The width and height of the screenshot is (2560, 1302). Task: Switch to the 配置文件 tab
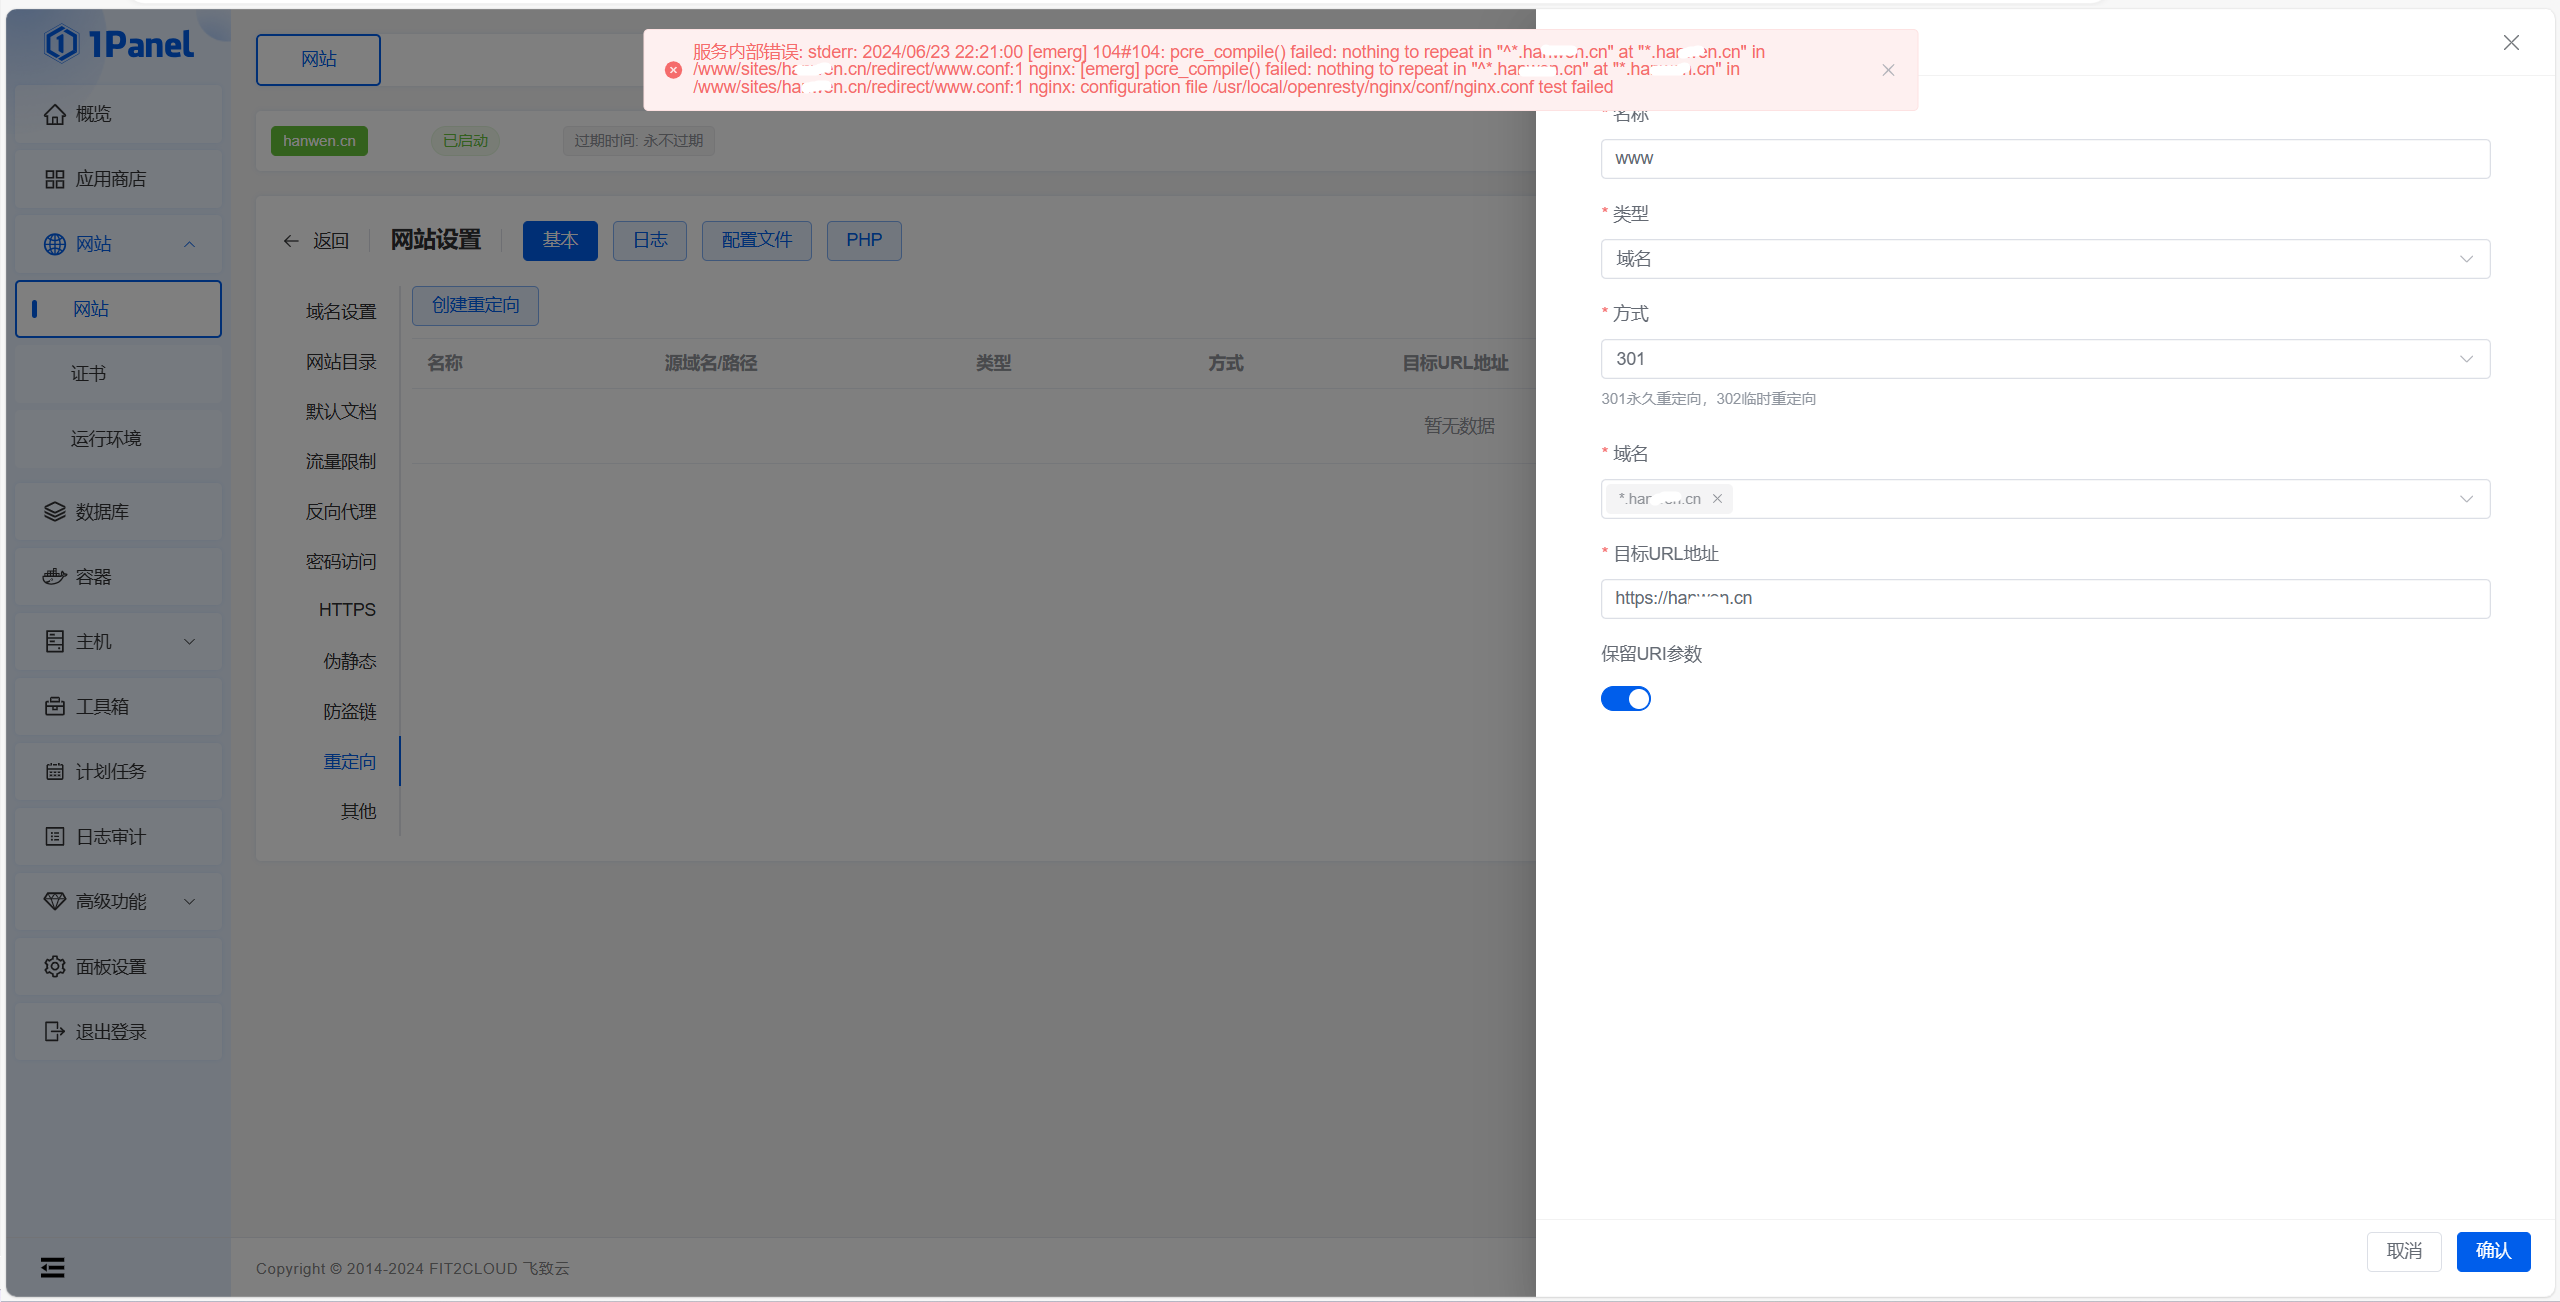(757, 241)
